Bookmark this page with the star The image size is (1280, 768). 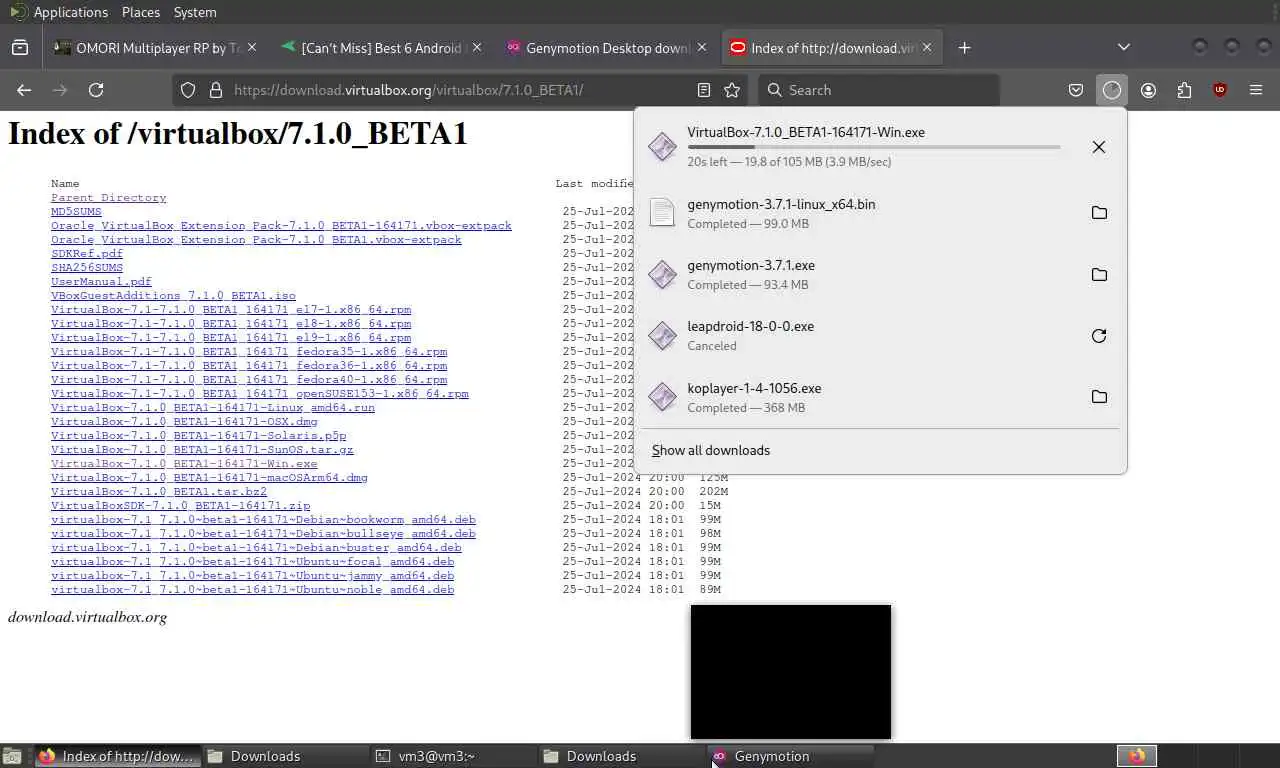(732, 90)
